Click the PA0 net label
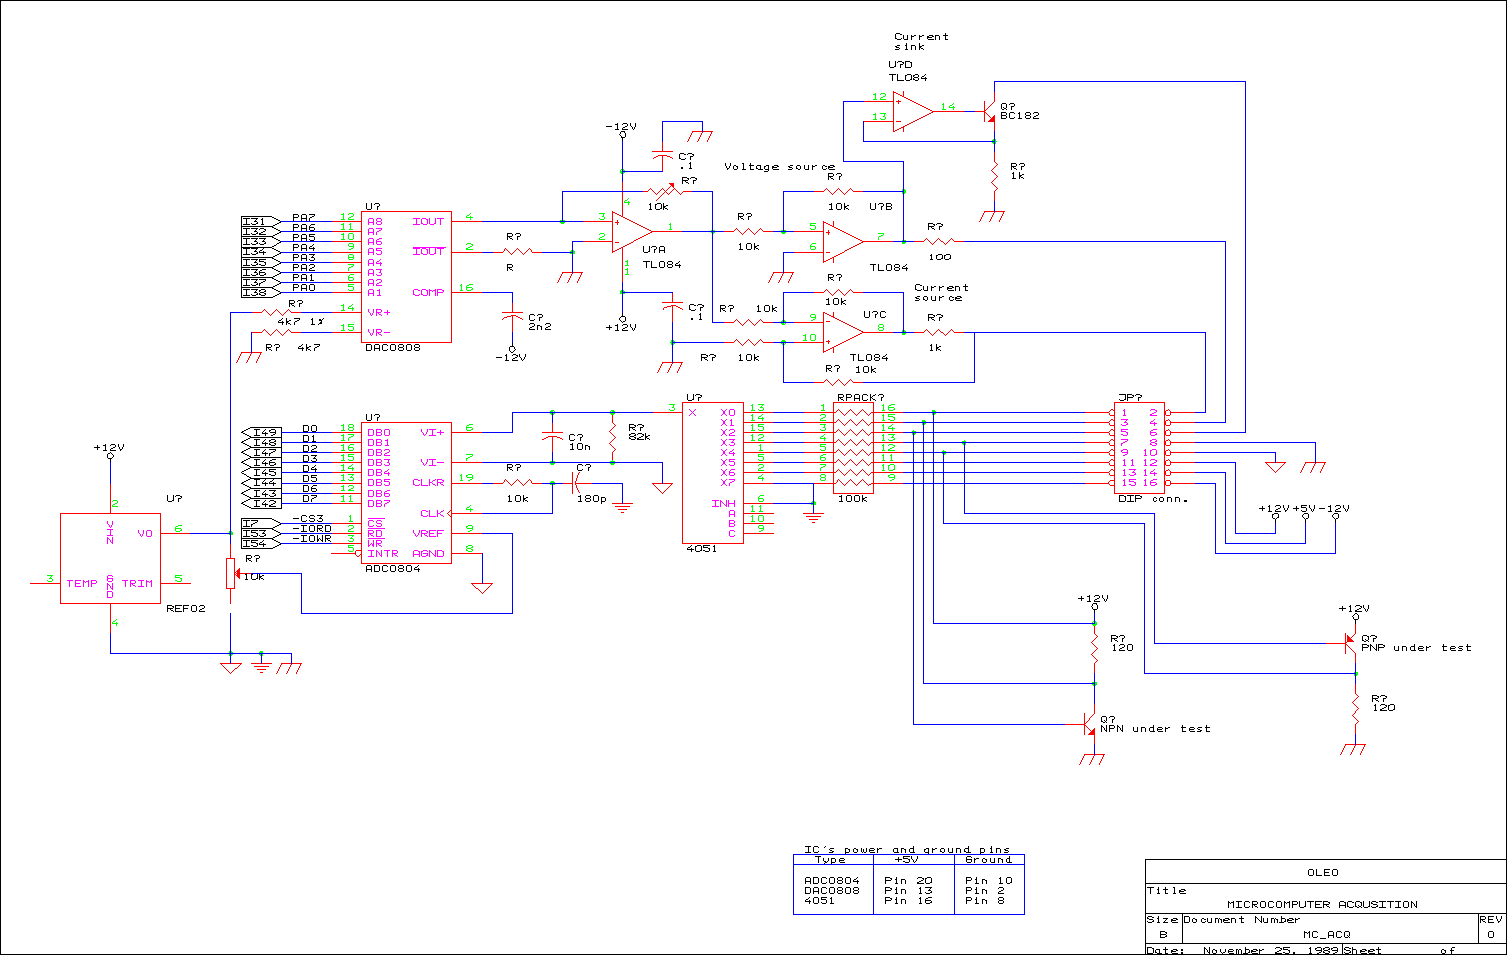This screenshot has width=1507, height=955. click(304, 287)
